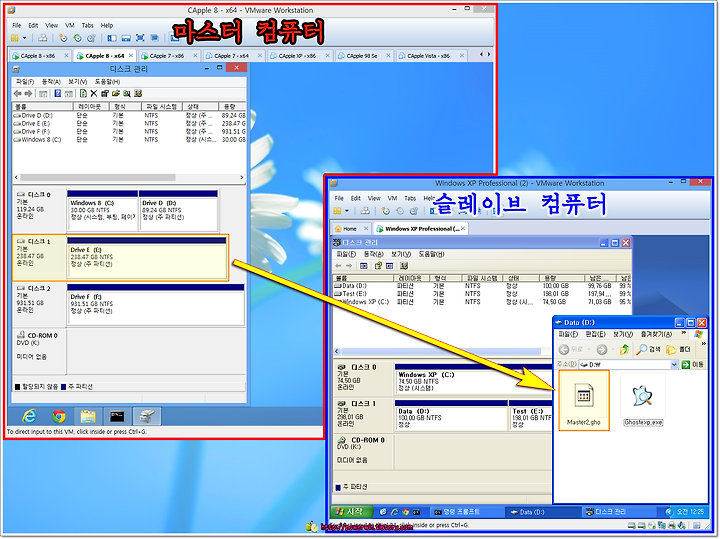Screen dimensions: 720x539
Task: Click the full screen icon in CApple 8 toolbar
Action: tap(141, 38)
